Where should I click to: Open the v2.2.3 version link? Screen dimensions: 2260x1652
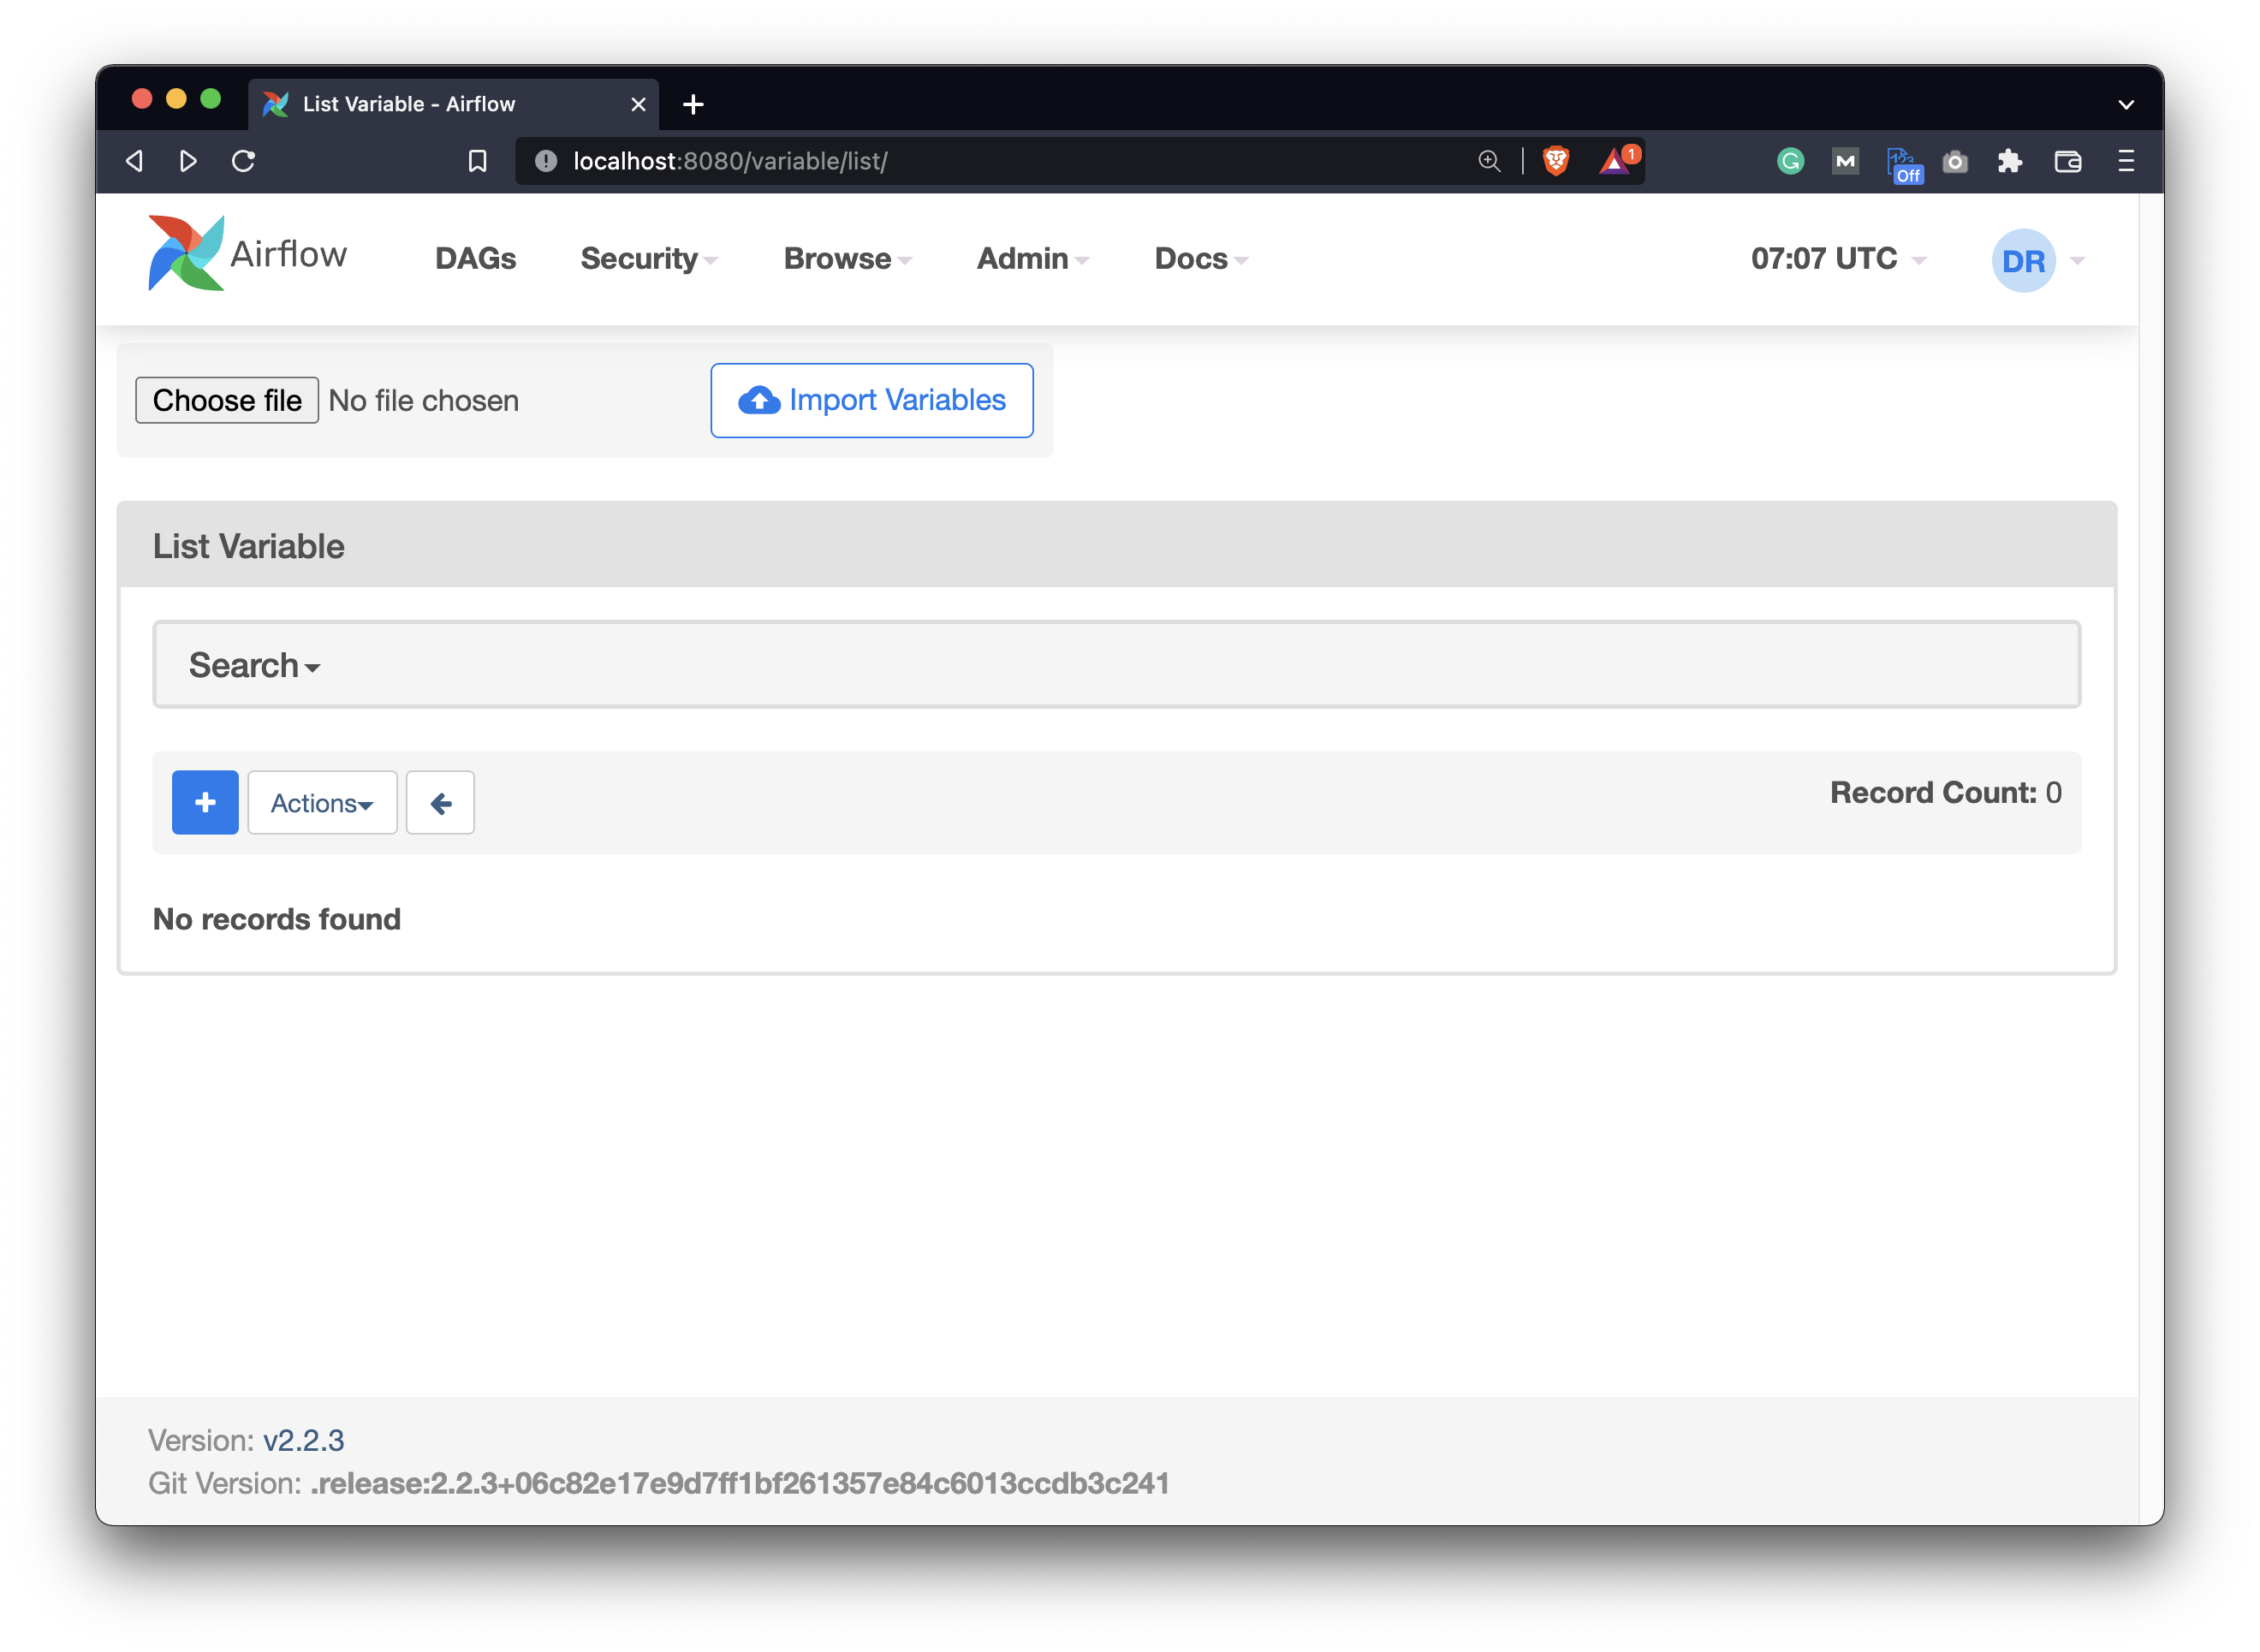tap(303, 1440)
